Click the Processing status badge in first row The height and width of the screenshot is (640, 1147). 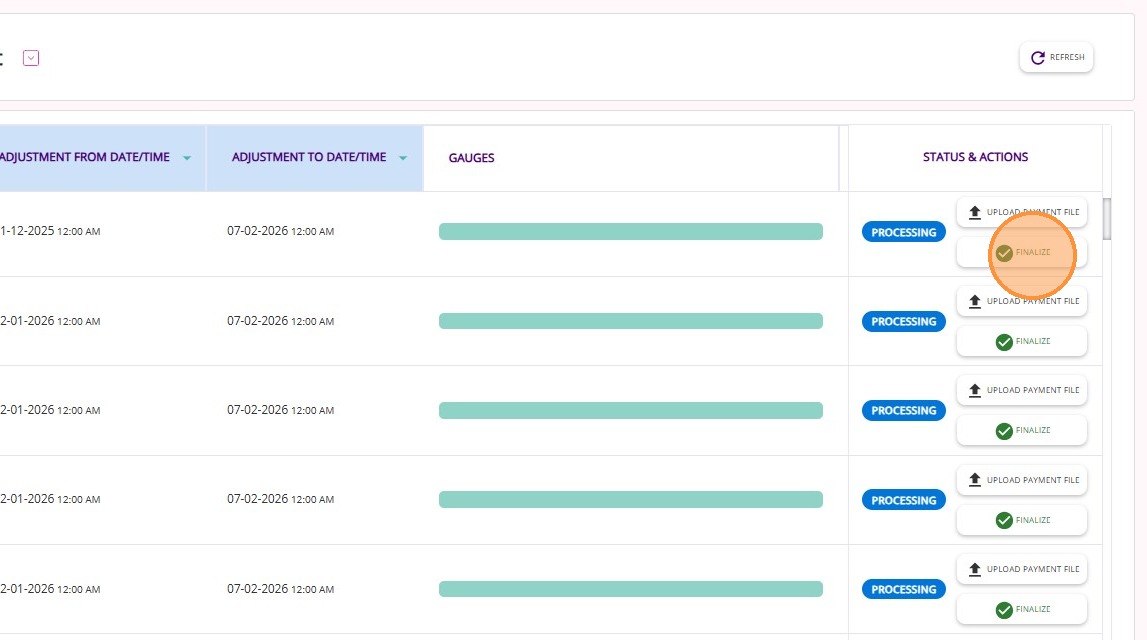(903, 233)
